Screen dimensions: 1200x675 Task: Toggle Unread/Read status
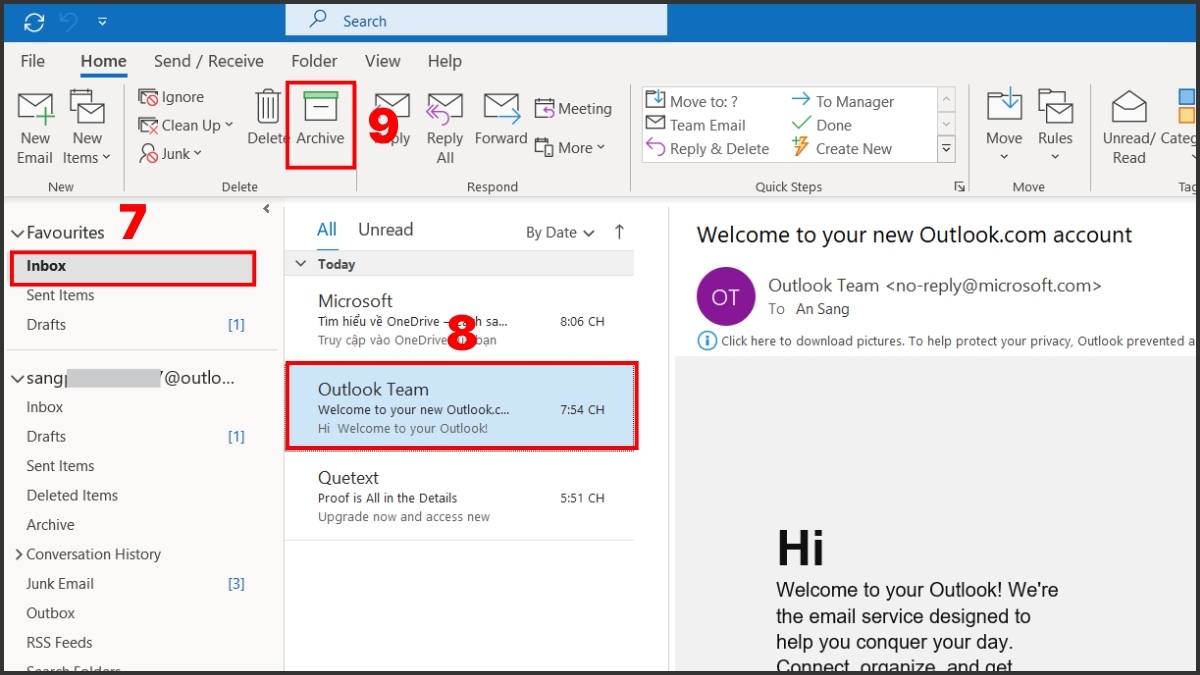tap(1129, 127)
